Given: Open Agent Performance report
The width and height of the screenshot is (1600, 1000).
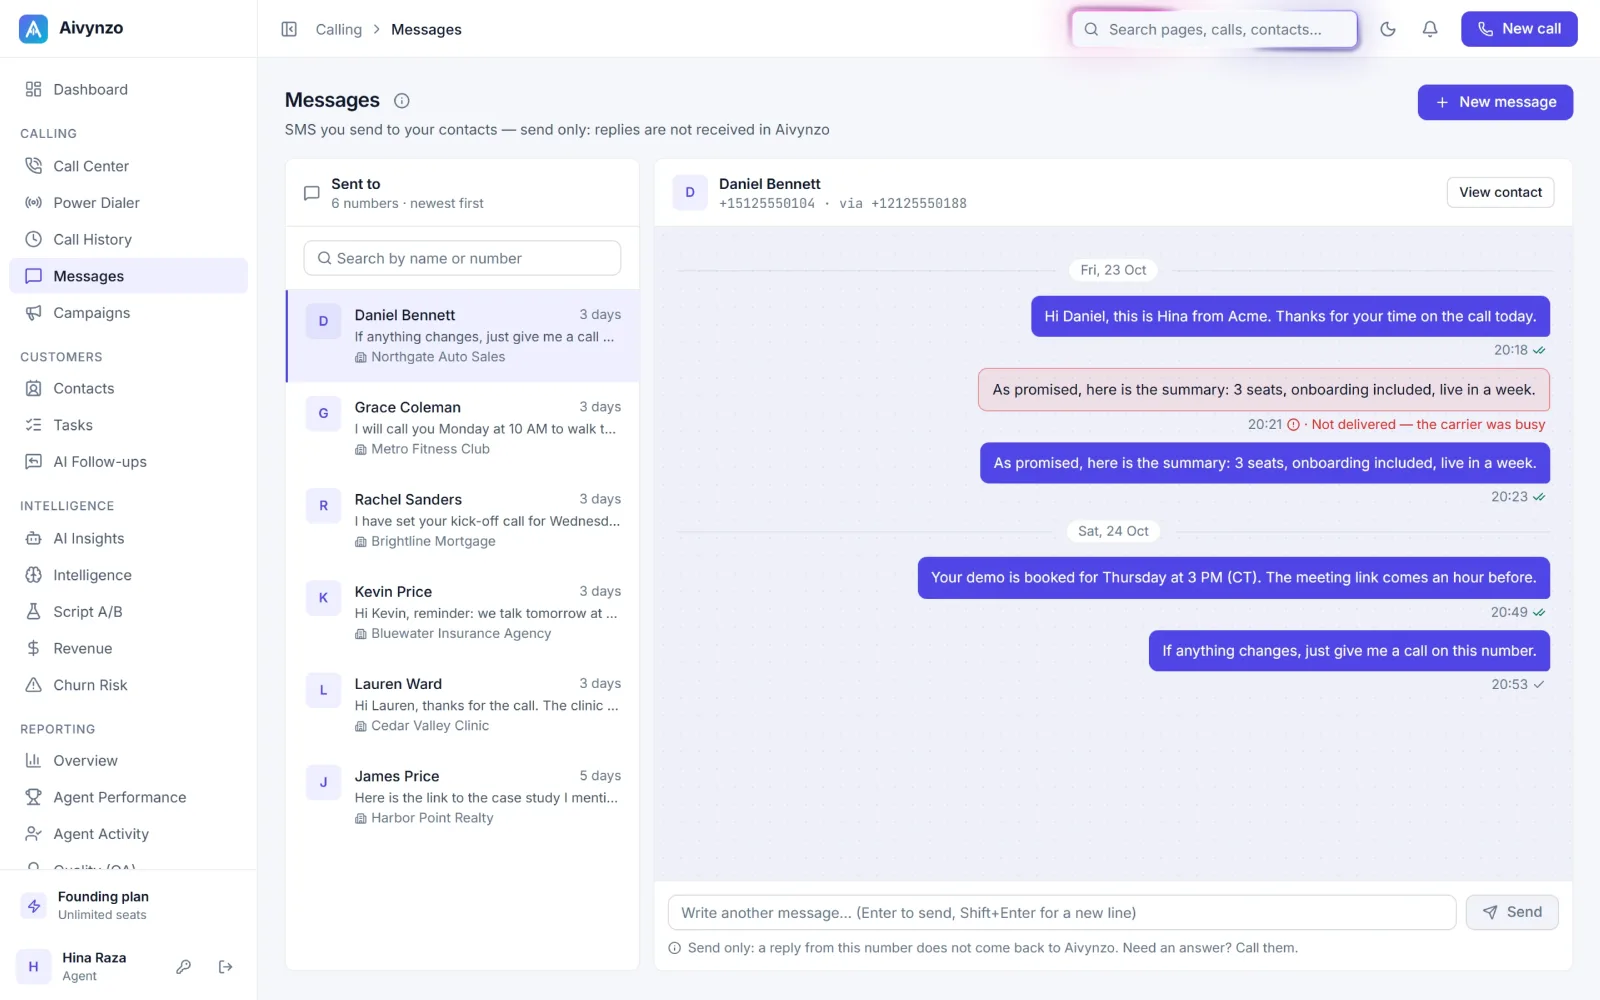Looking at the screenshot, I should 128,797.
